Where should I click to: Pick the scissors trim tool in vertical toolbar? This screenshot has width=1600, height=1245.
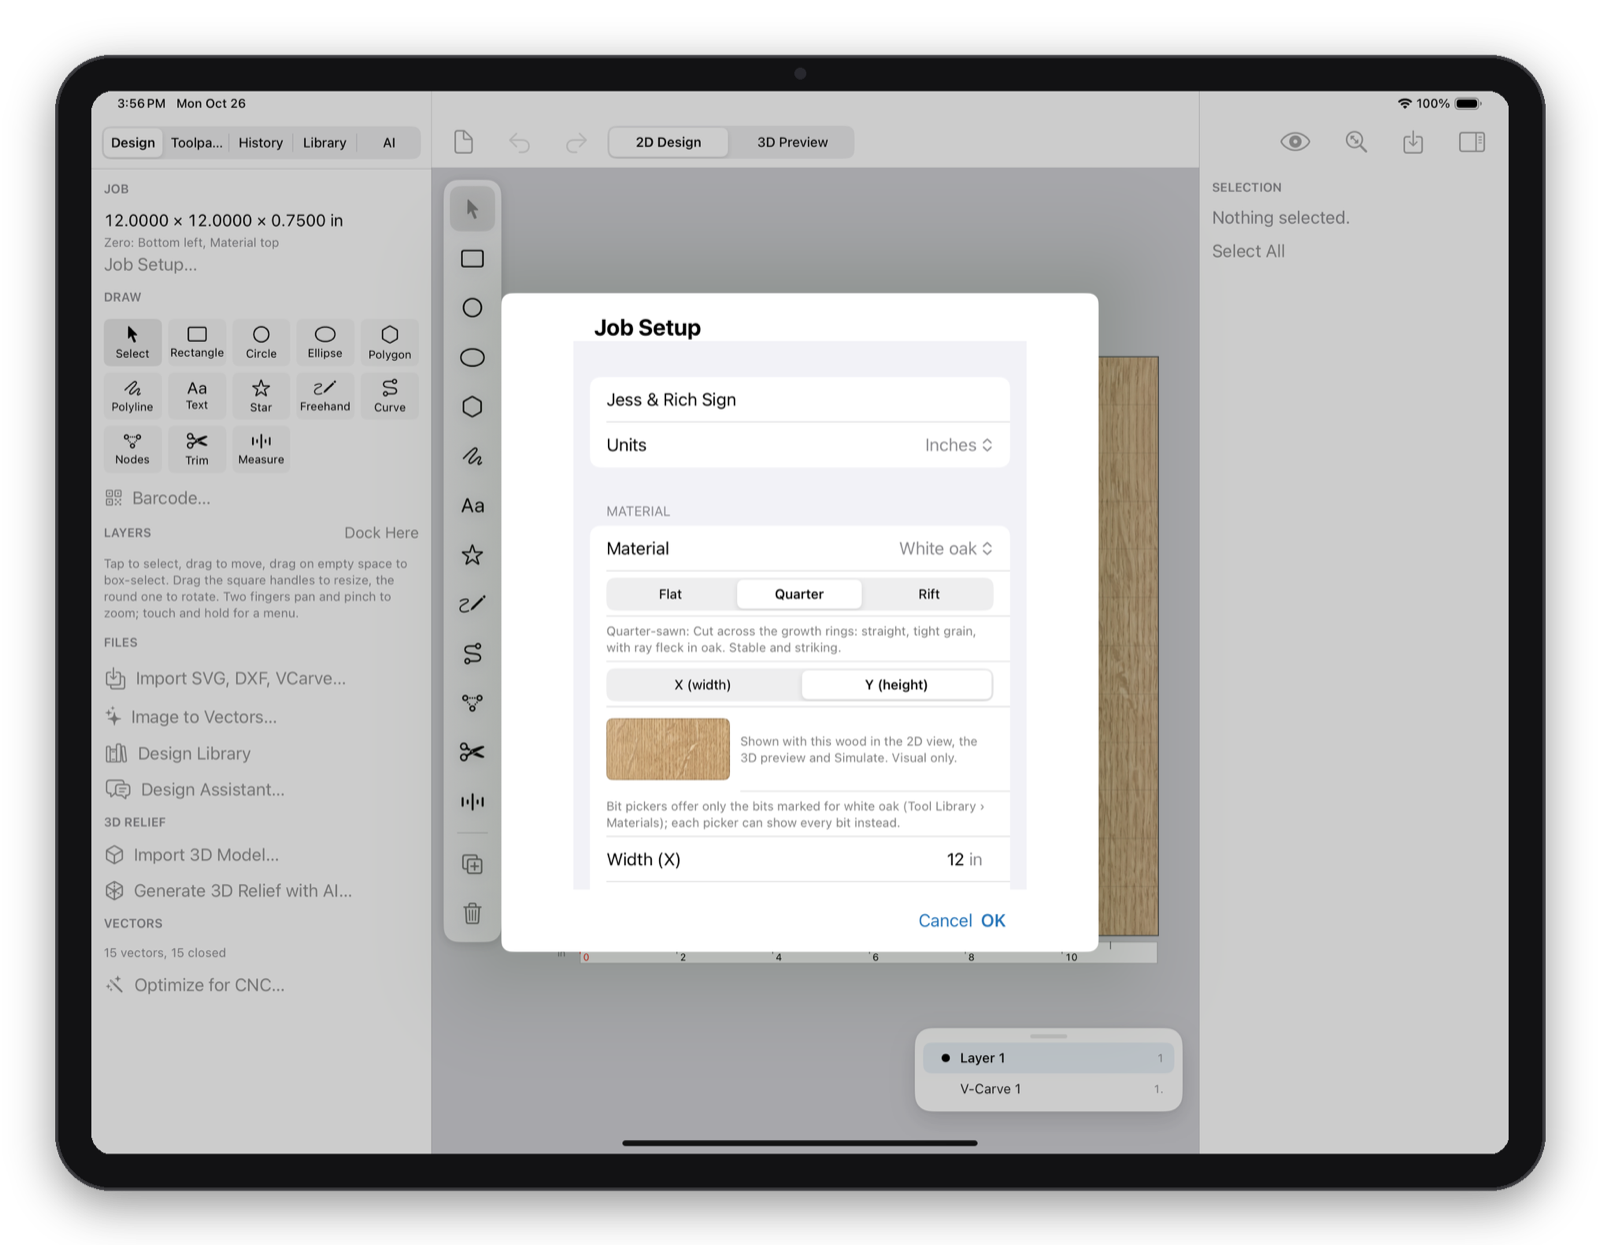pyautogui.click(x=472, y=752)
